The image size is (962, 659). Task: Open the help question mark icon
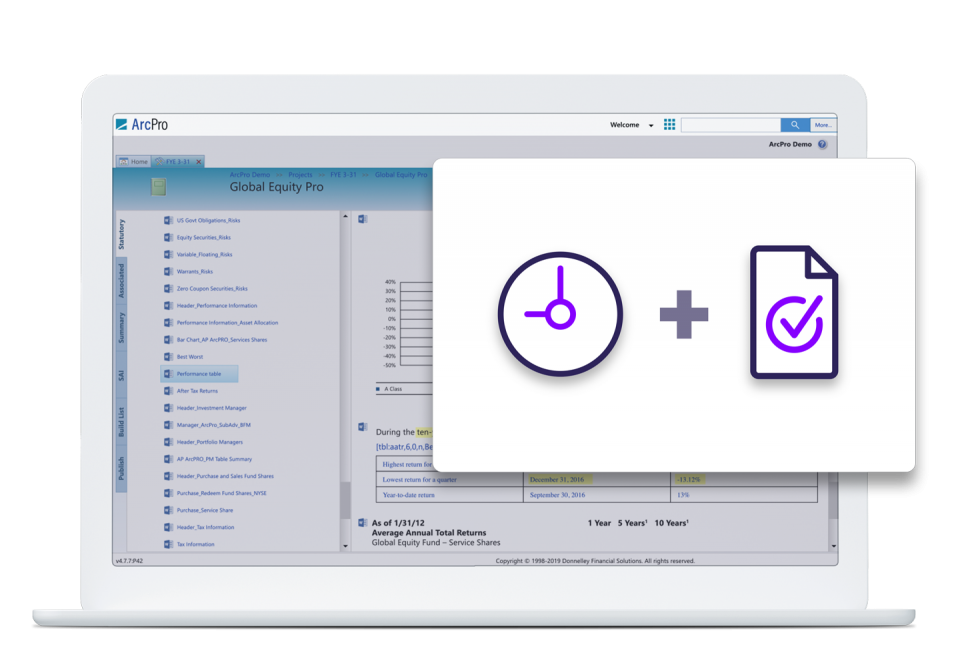(x=822, y=144)
